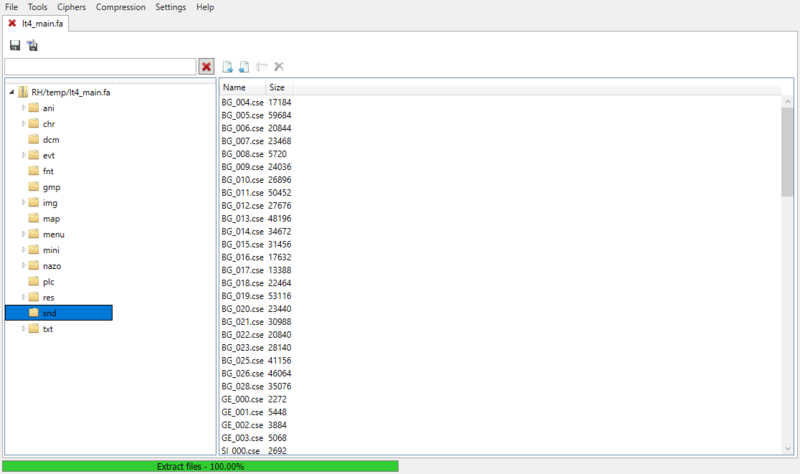Collapse the RH/temp/lt4_main.fa root node
The height and width of the screenshot is (474, 800).
(x=10, y=92)
